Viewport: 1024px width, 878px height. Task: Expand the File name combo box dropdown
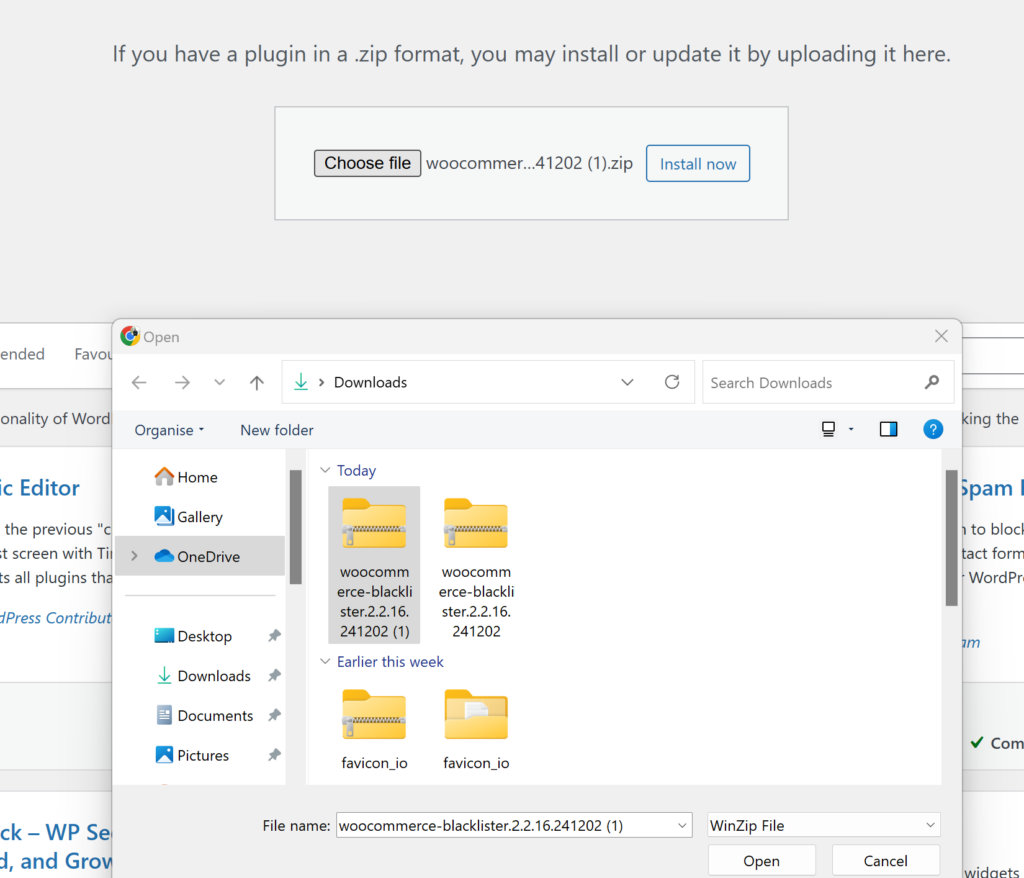[681, 825]
